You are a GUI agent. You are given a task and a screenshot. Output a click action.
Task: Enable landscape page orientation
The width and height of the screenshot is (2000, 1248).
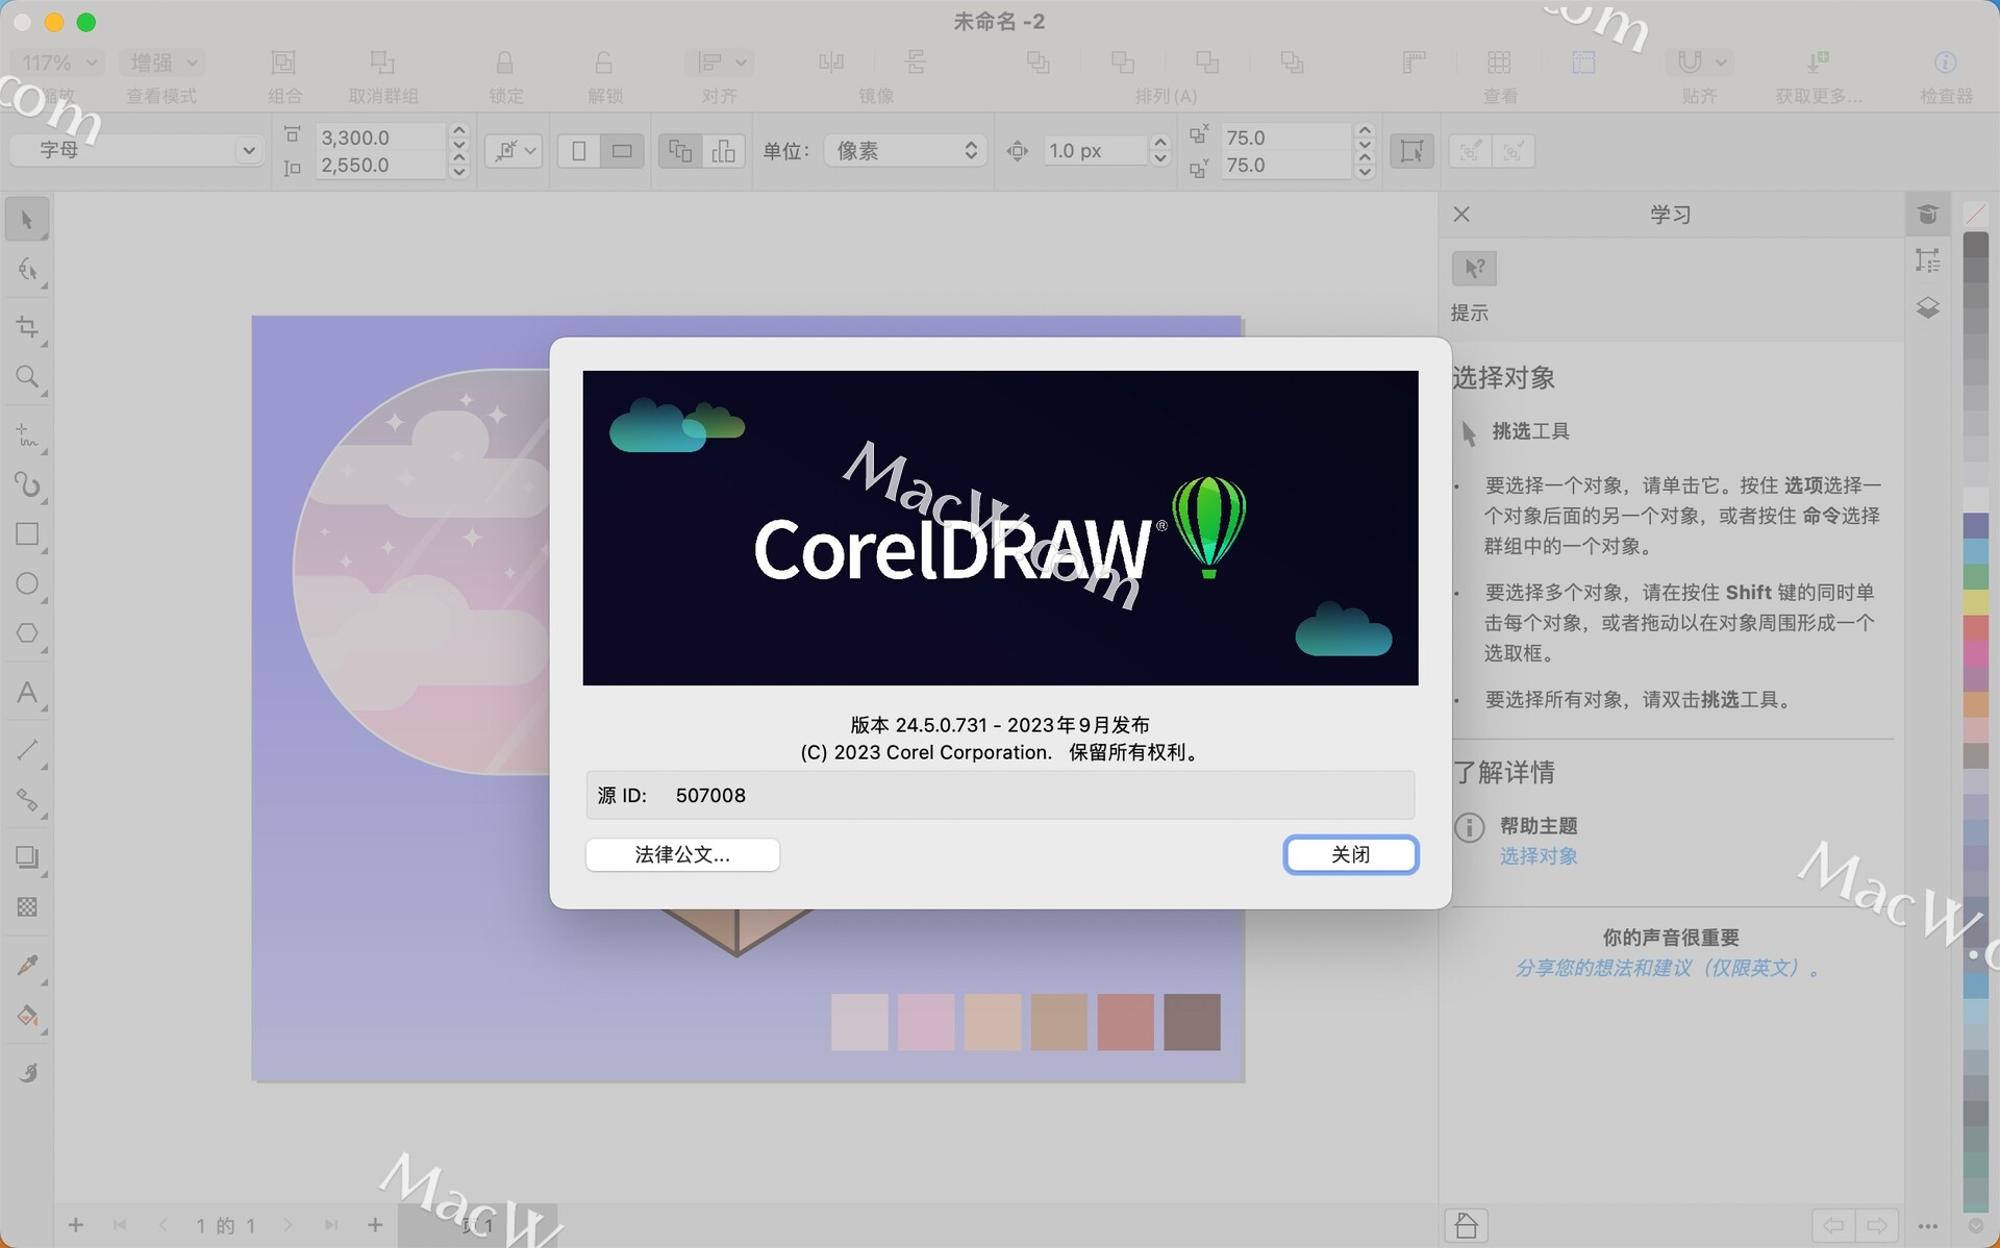[622, 150]
